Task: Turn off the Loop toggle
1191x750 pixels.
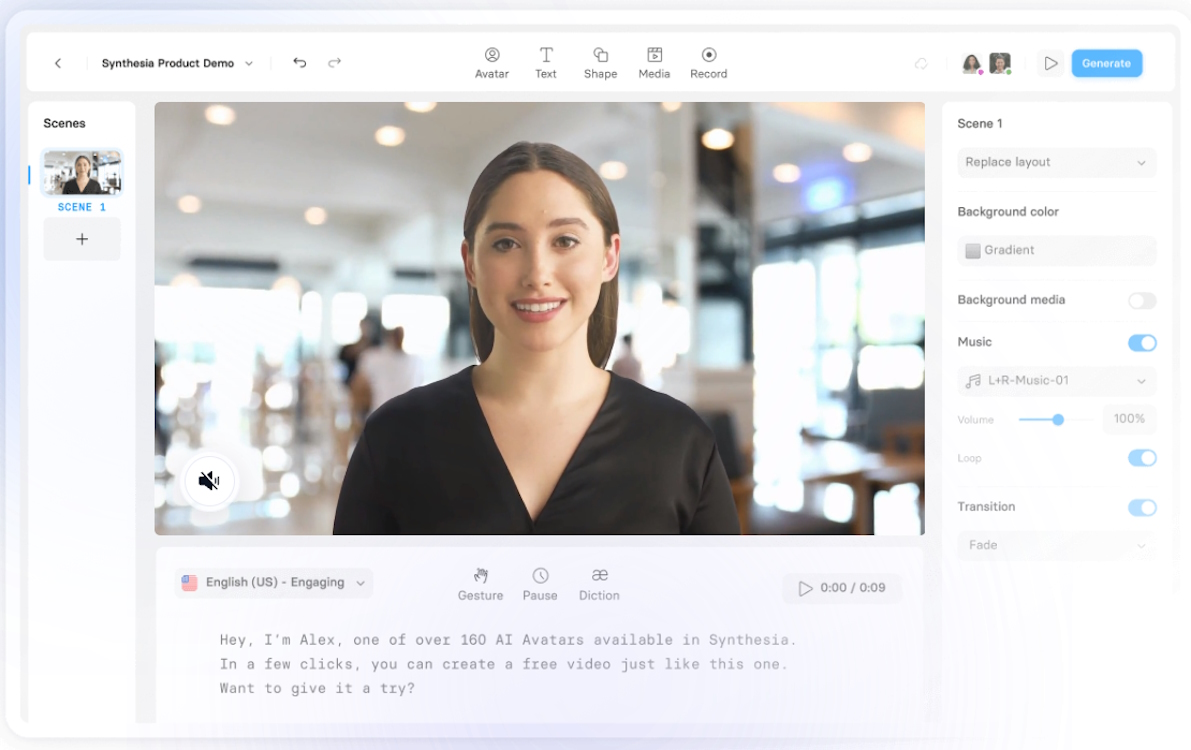Action: point(1141,458)
